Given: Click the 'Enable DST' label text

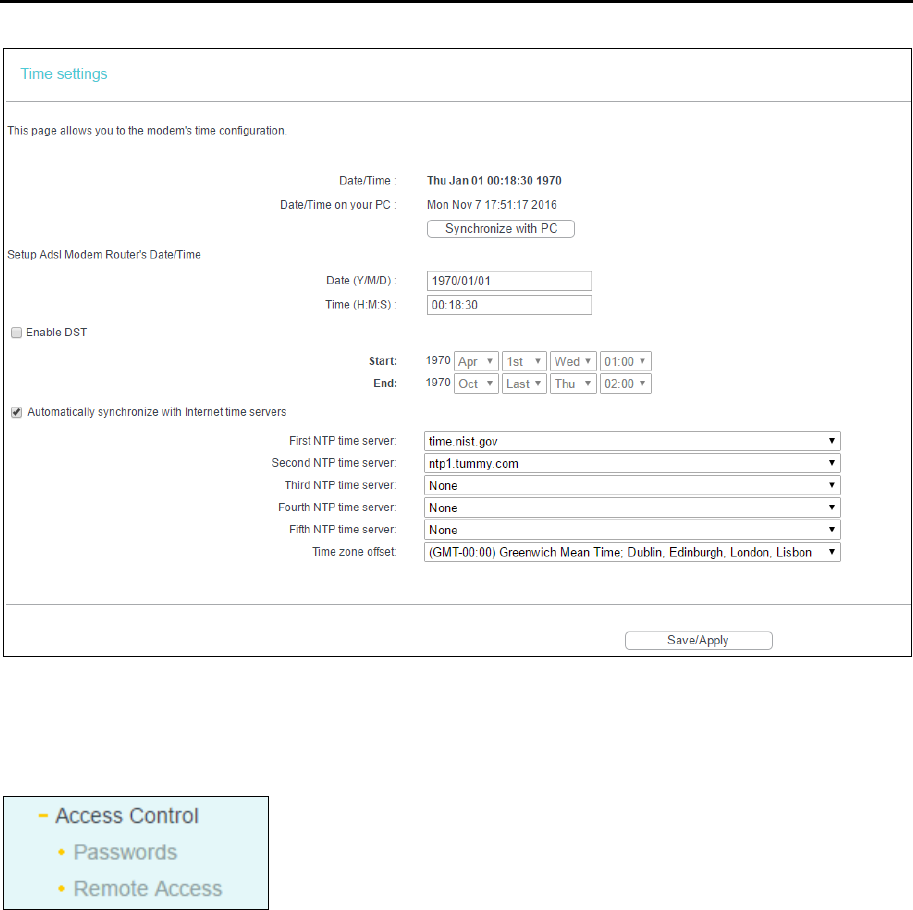Looking at the screenshot, I should (x=56, y=332).
